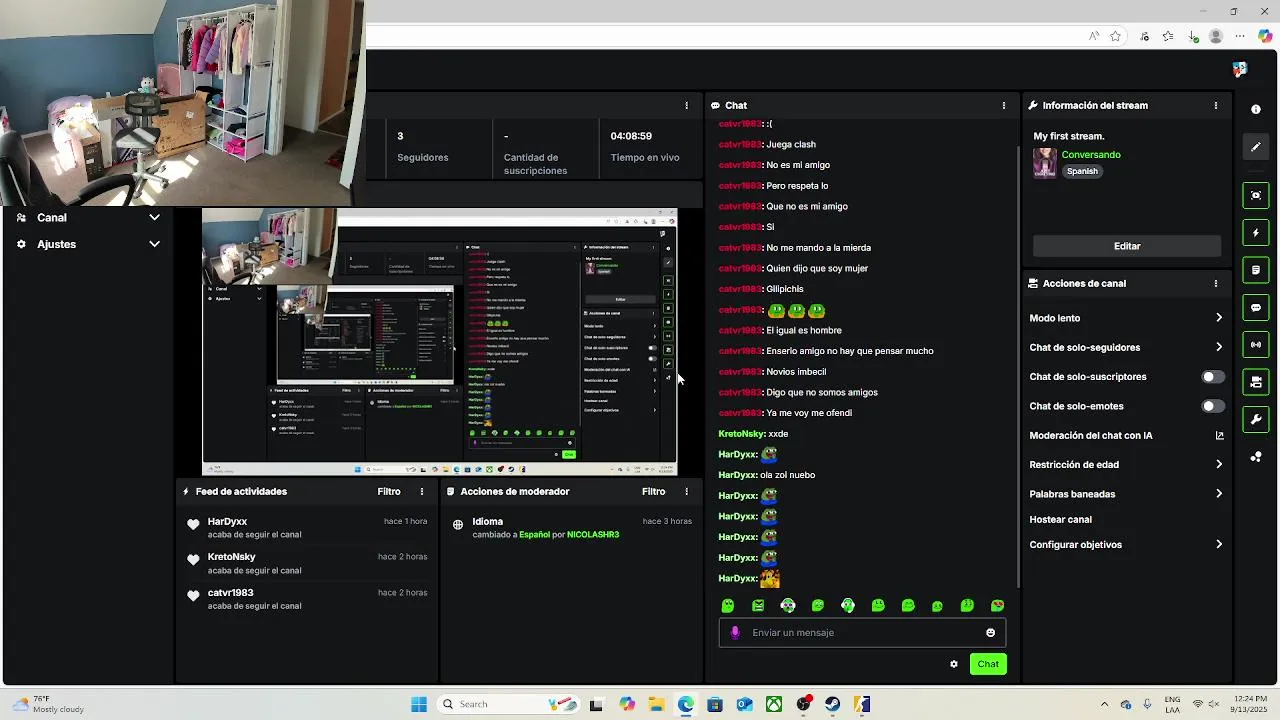Click the 04:08:59 Tiempo en vivo value
Image resolution: width=1280 pixels, height=720 pixels.
tap(631, 136)
